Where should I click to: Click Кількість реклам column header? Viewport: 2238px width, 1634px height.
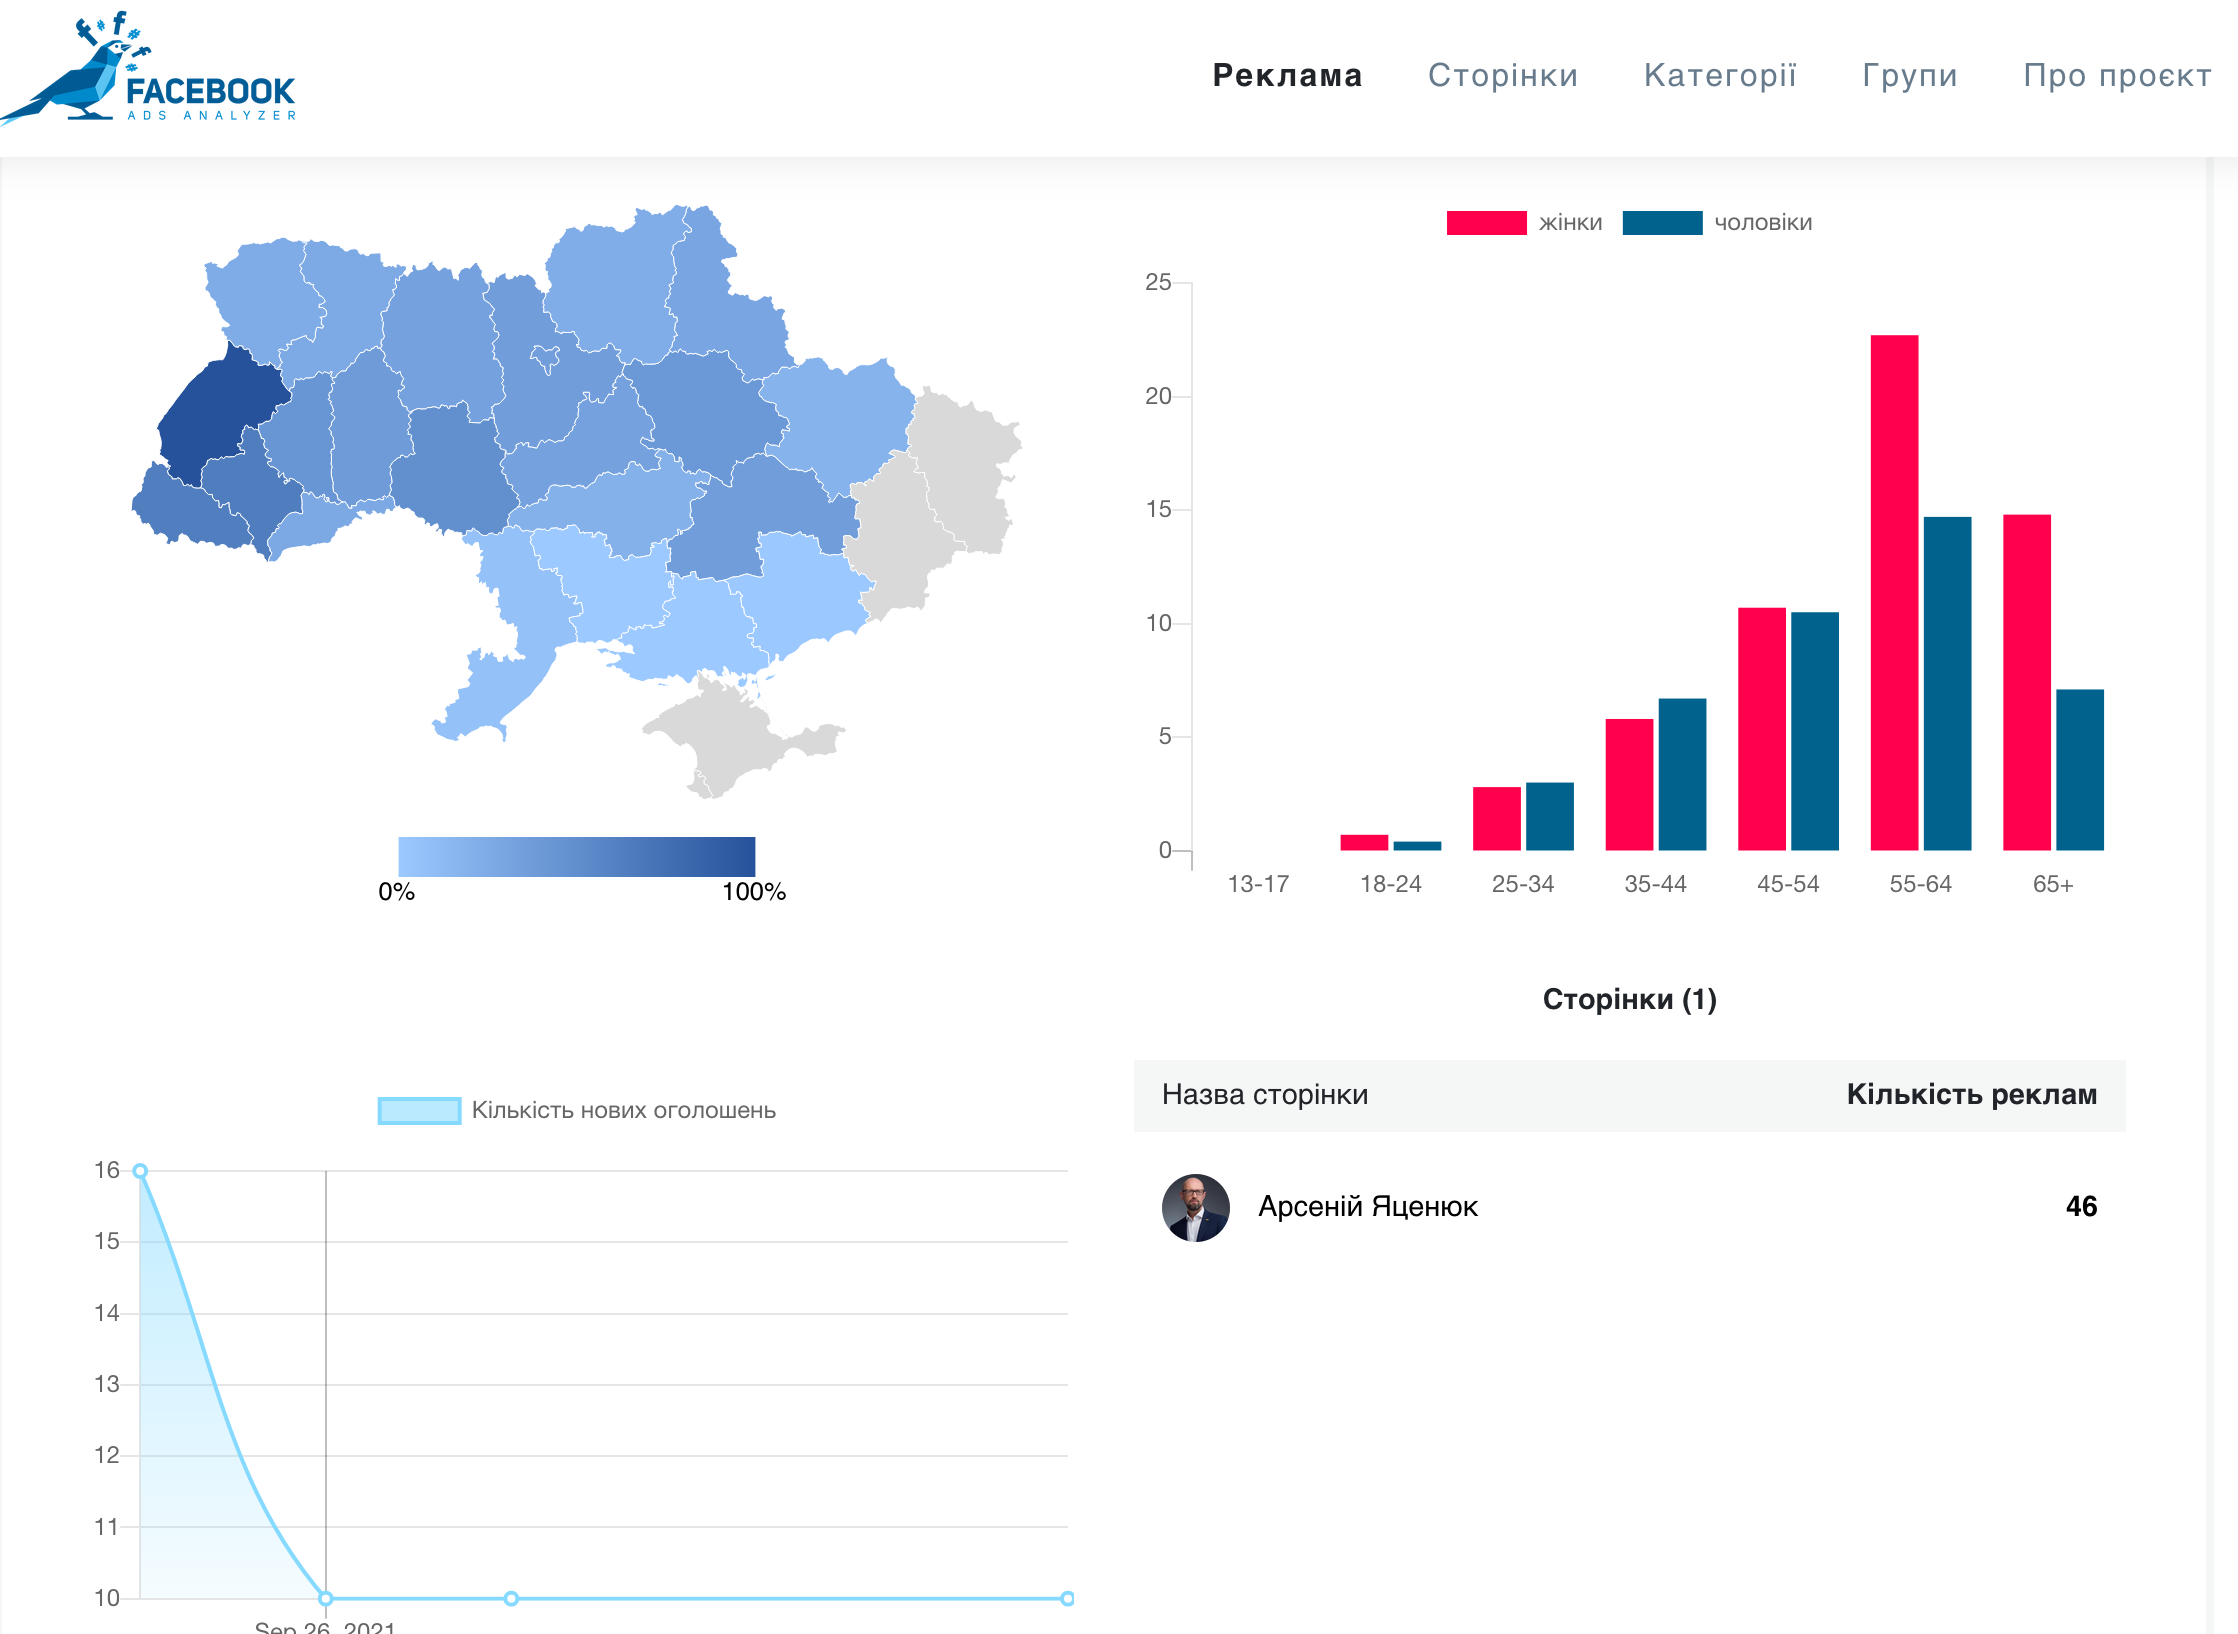pyautogui.click(x=1971, y=1094)
